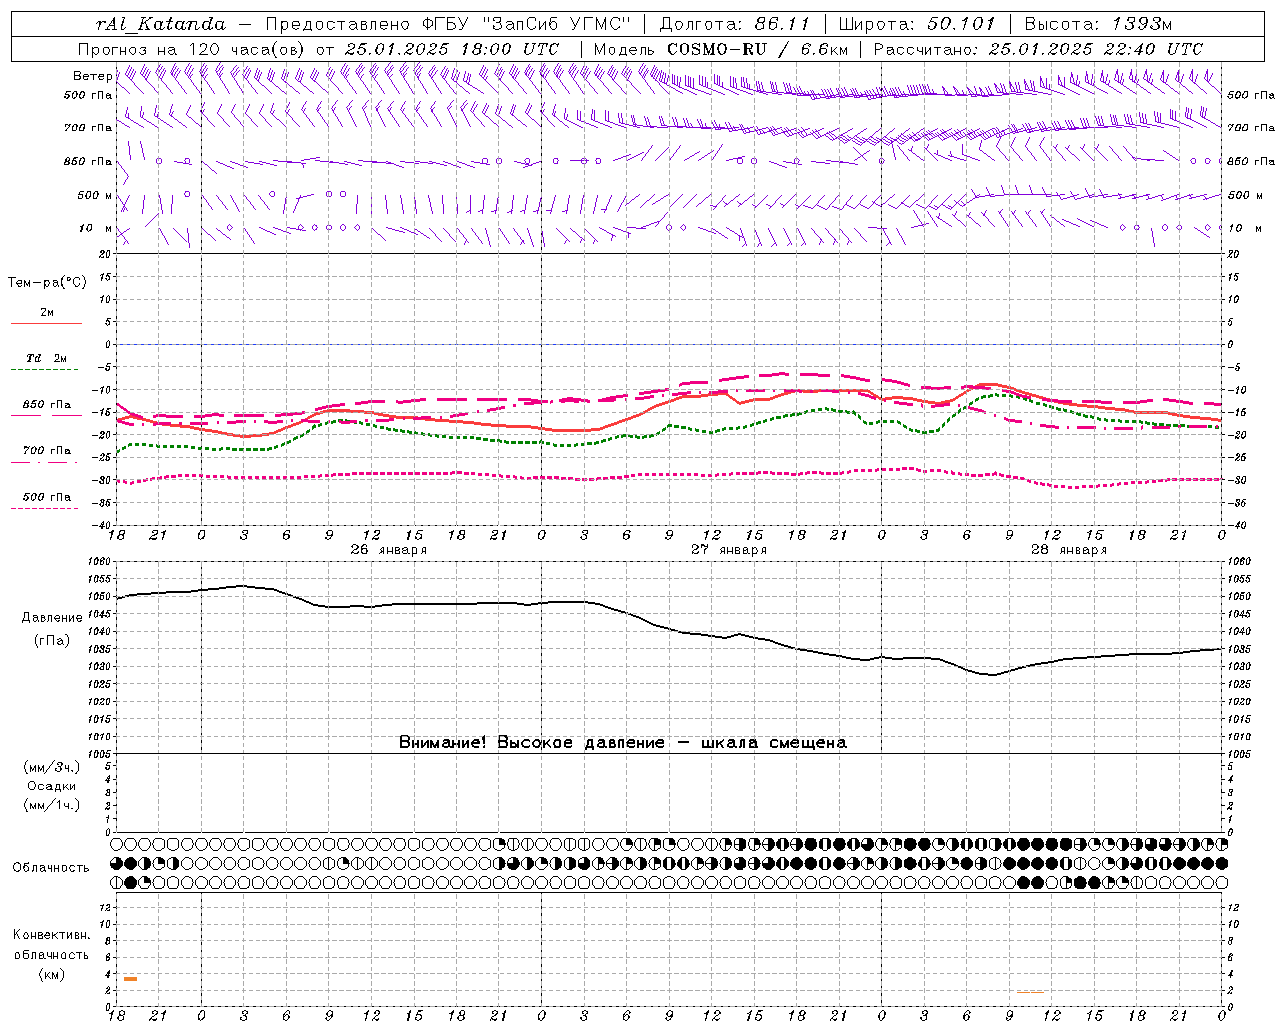The image size is (1280, 1024).
Task: Click the dotted line sample under 500 гПа legend
Action: (x=46, y=509)
